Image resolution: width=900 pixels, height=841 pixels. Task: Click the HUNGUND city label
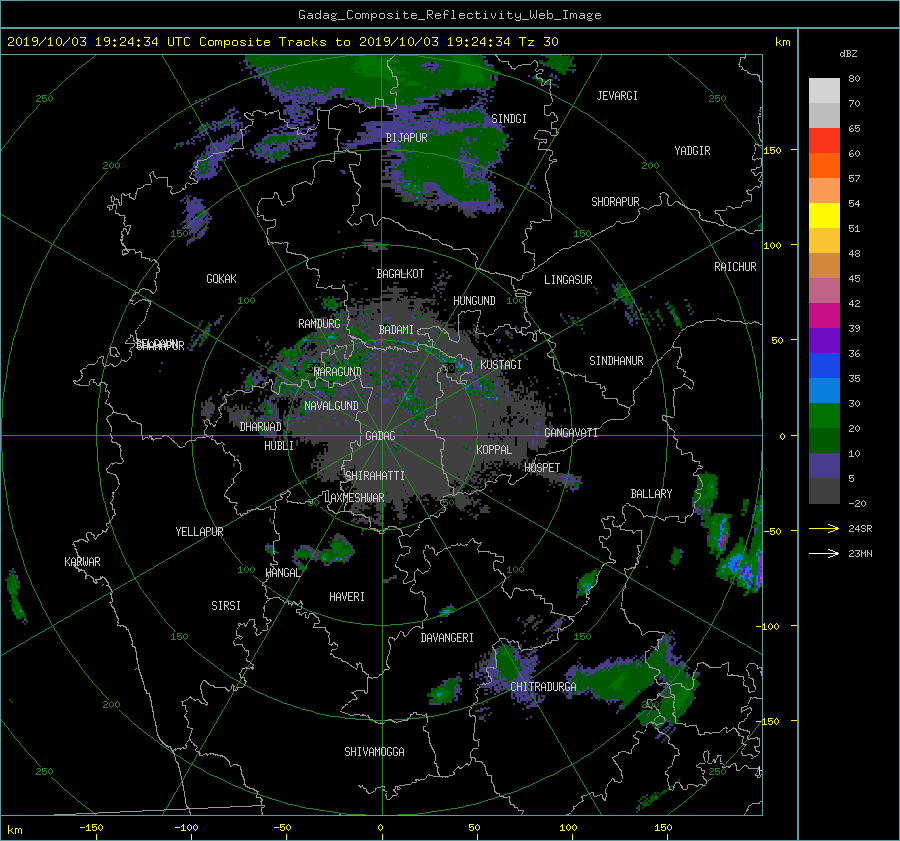point(474,301)
